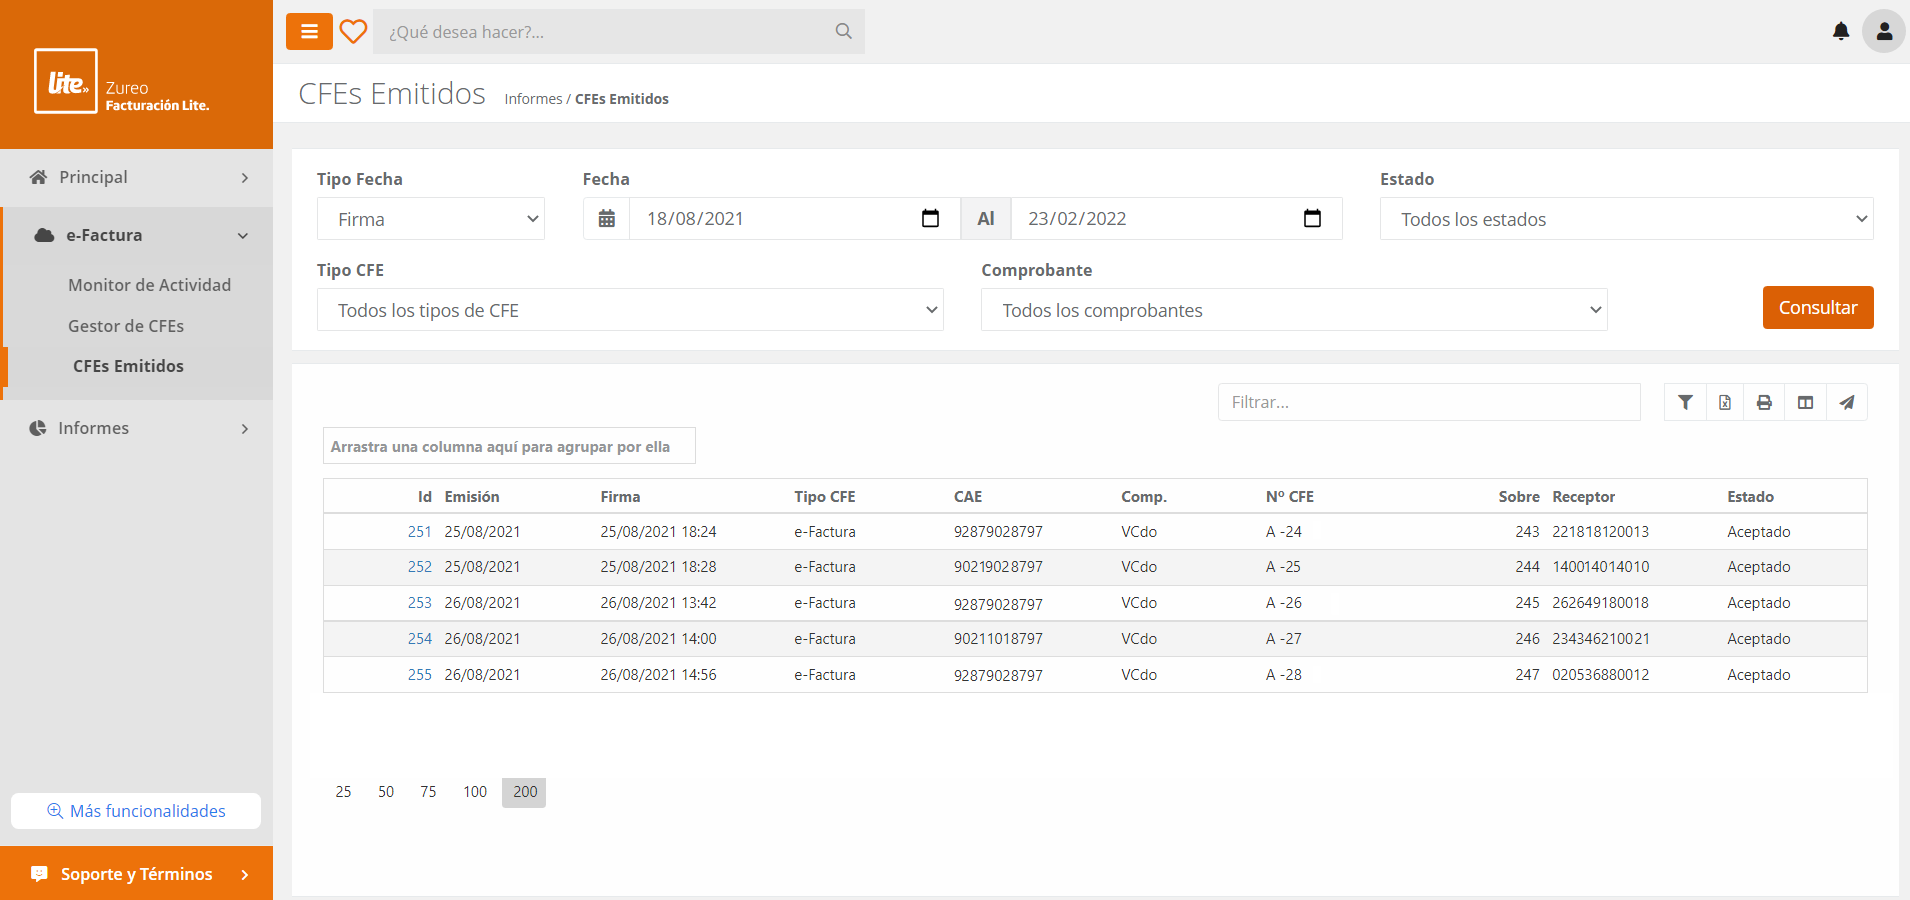Set page size to 50

[386, 792]
